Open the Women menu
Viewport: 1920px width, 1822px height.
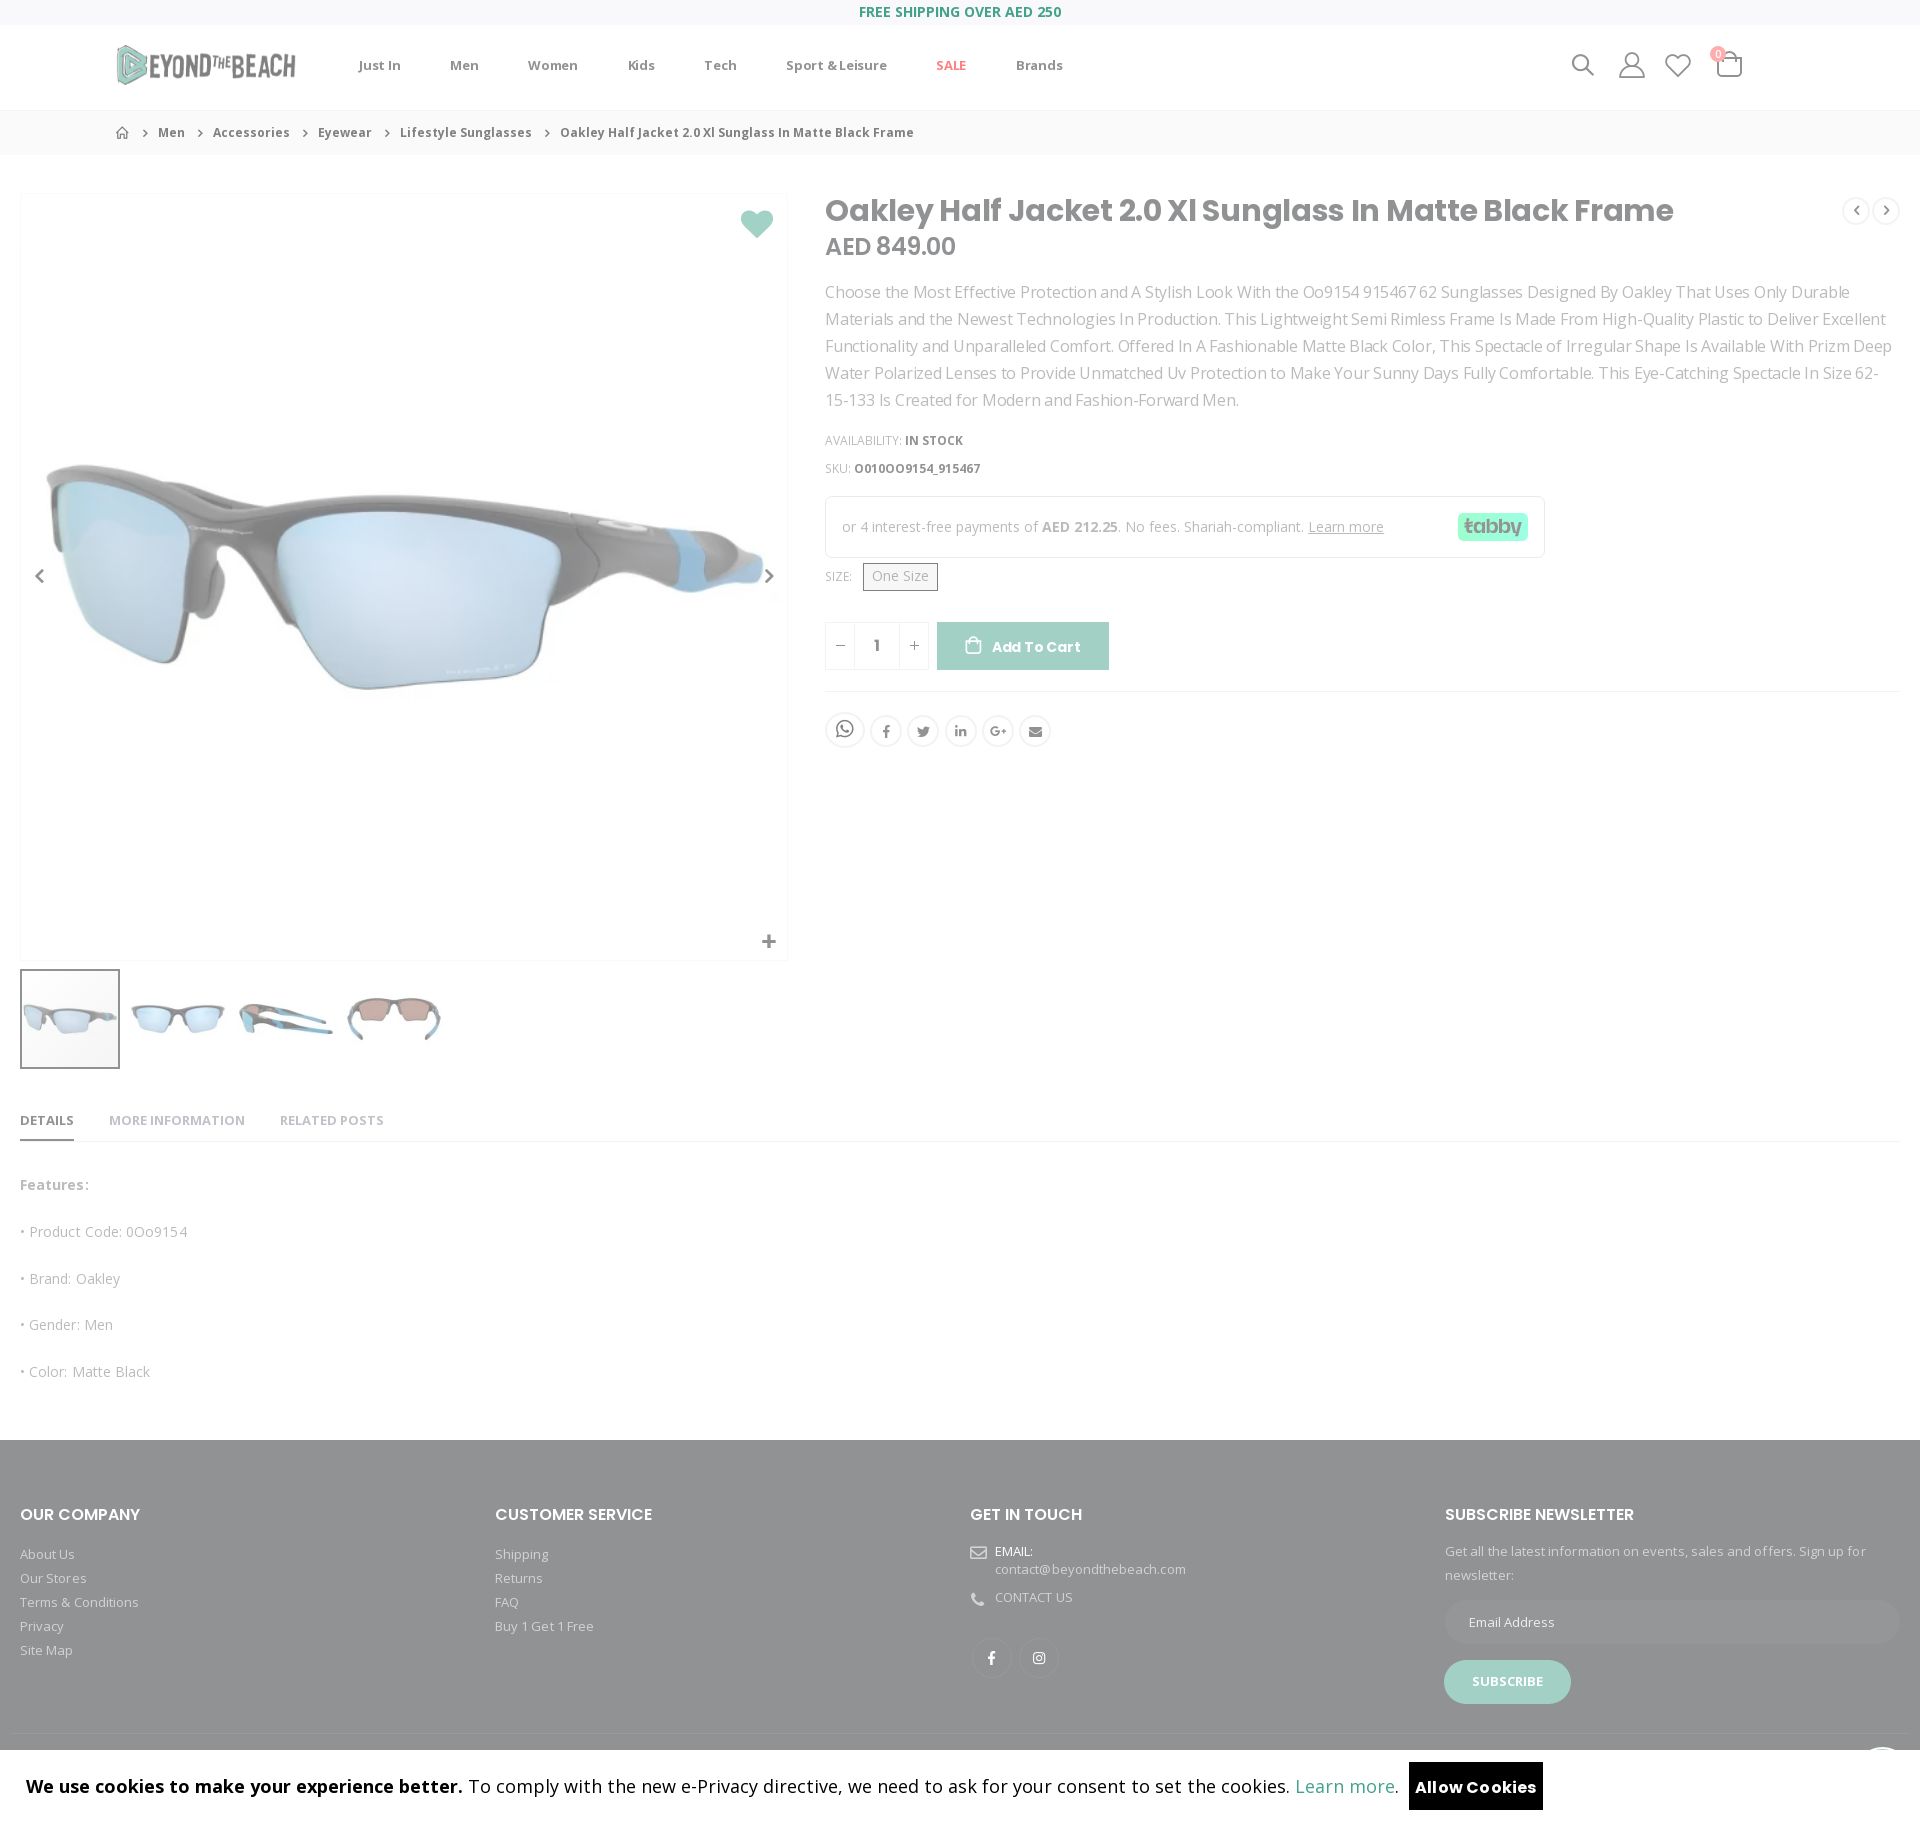point(553,66)
